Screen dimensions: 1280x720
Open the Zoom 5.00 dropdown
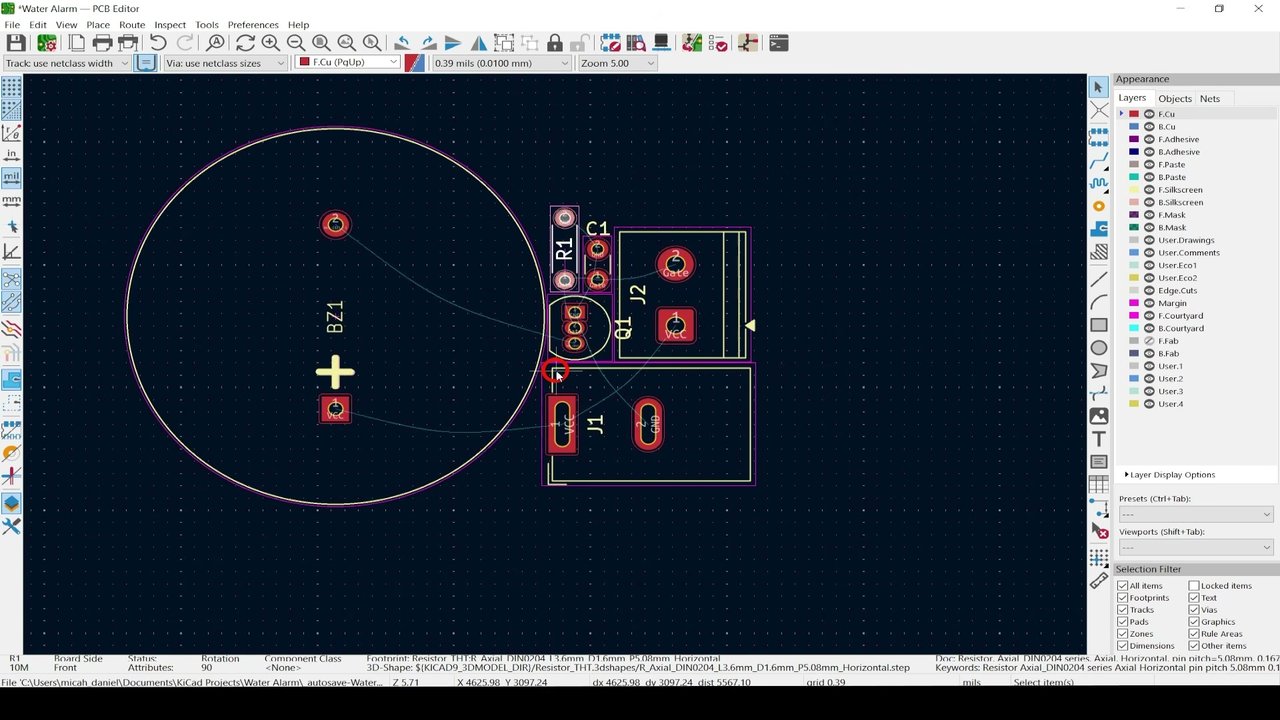[617, 63]
